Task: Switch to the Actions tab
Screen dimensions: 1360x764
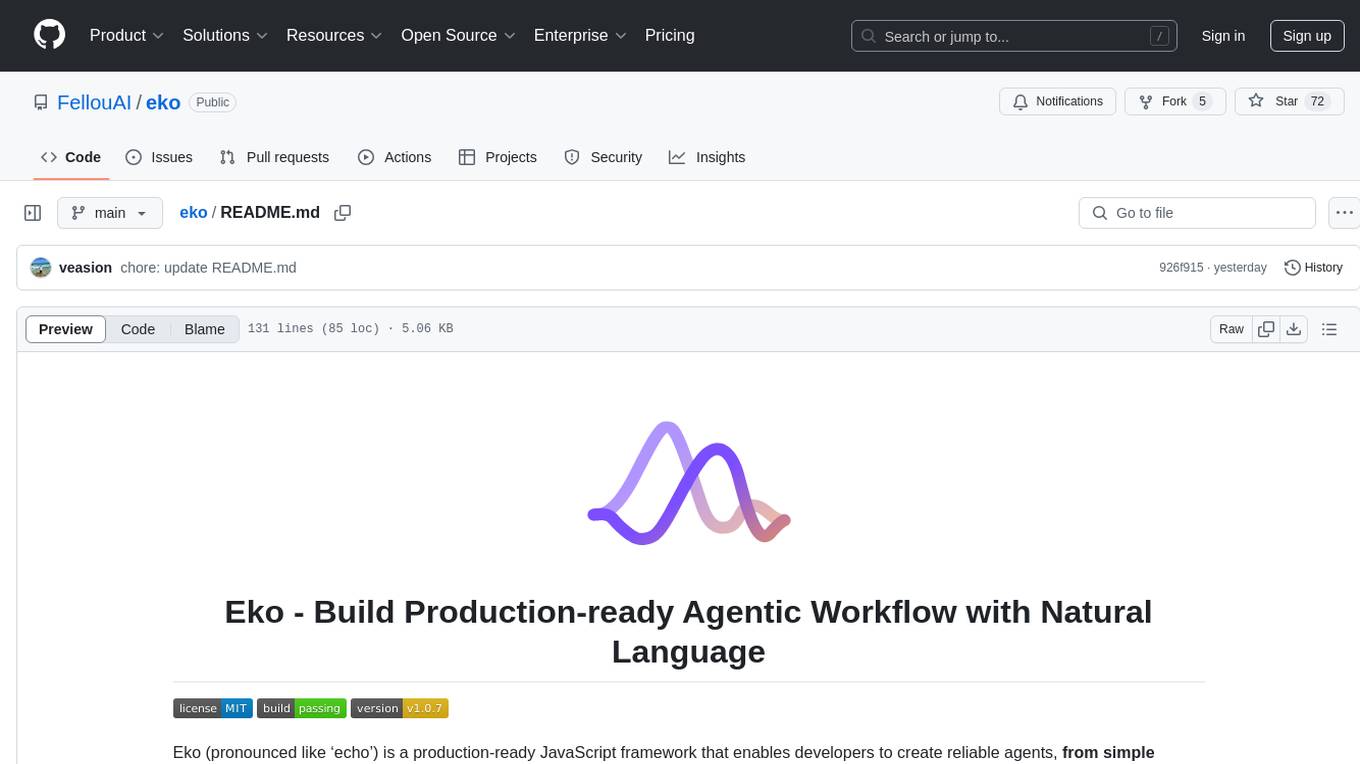Action: click(394, 157)
